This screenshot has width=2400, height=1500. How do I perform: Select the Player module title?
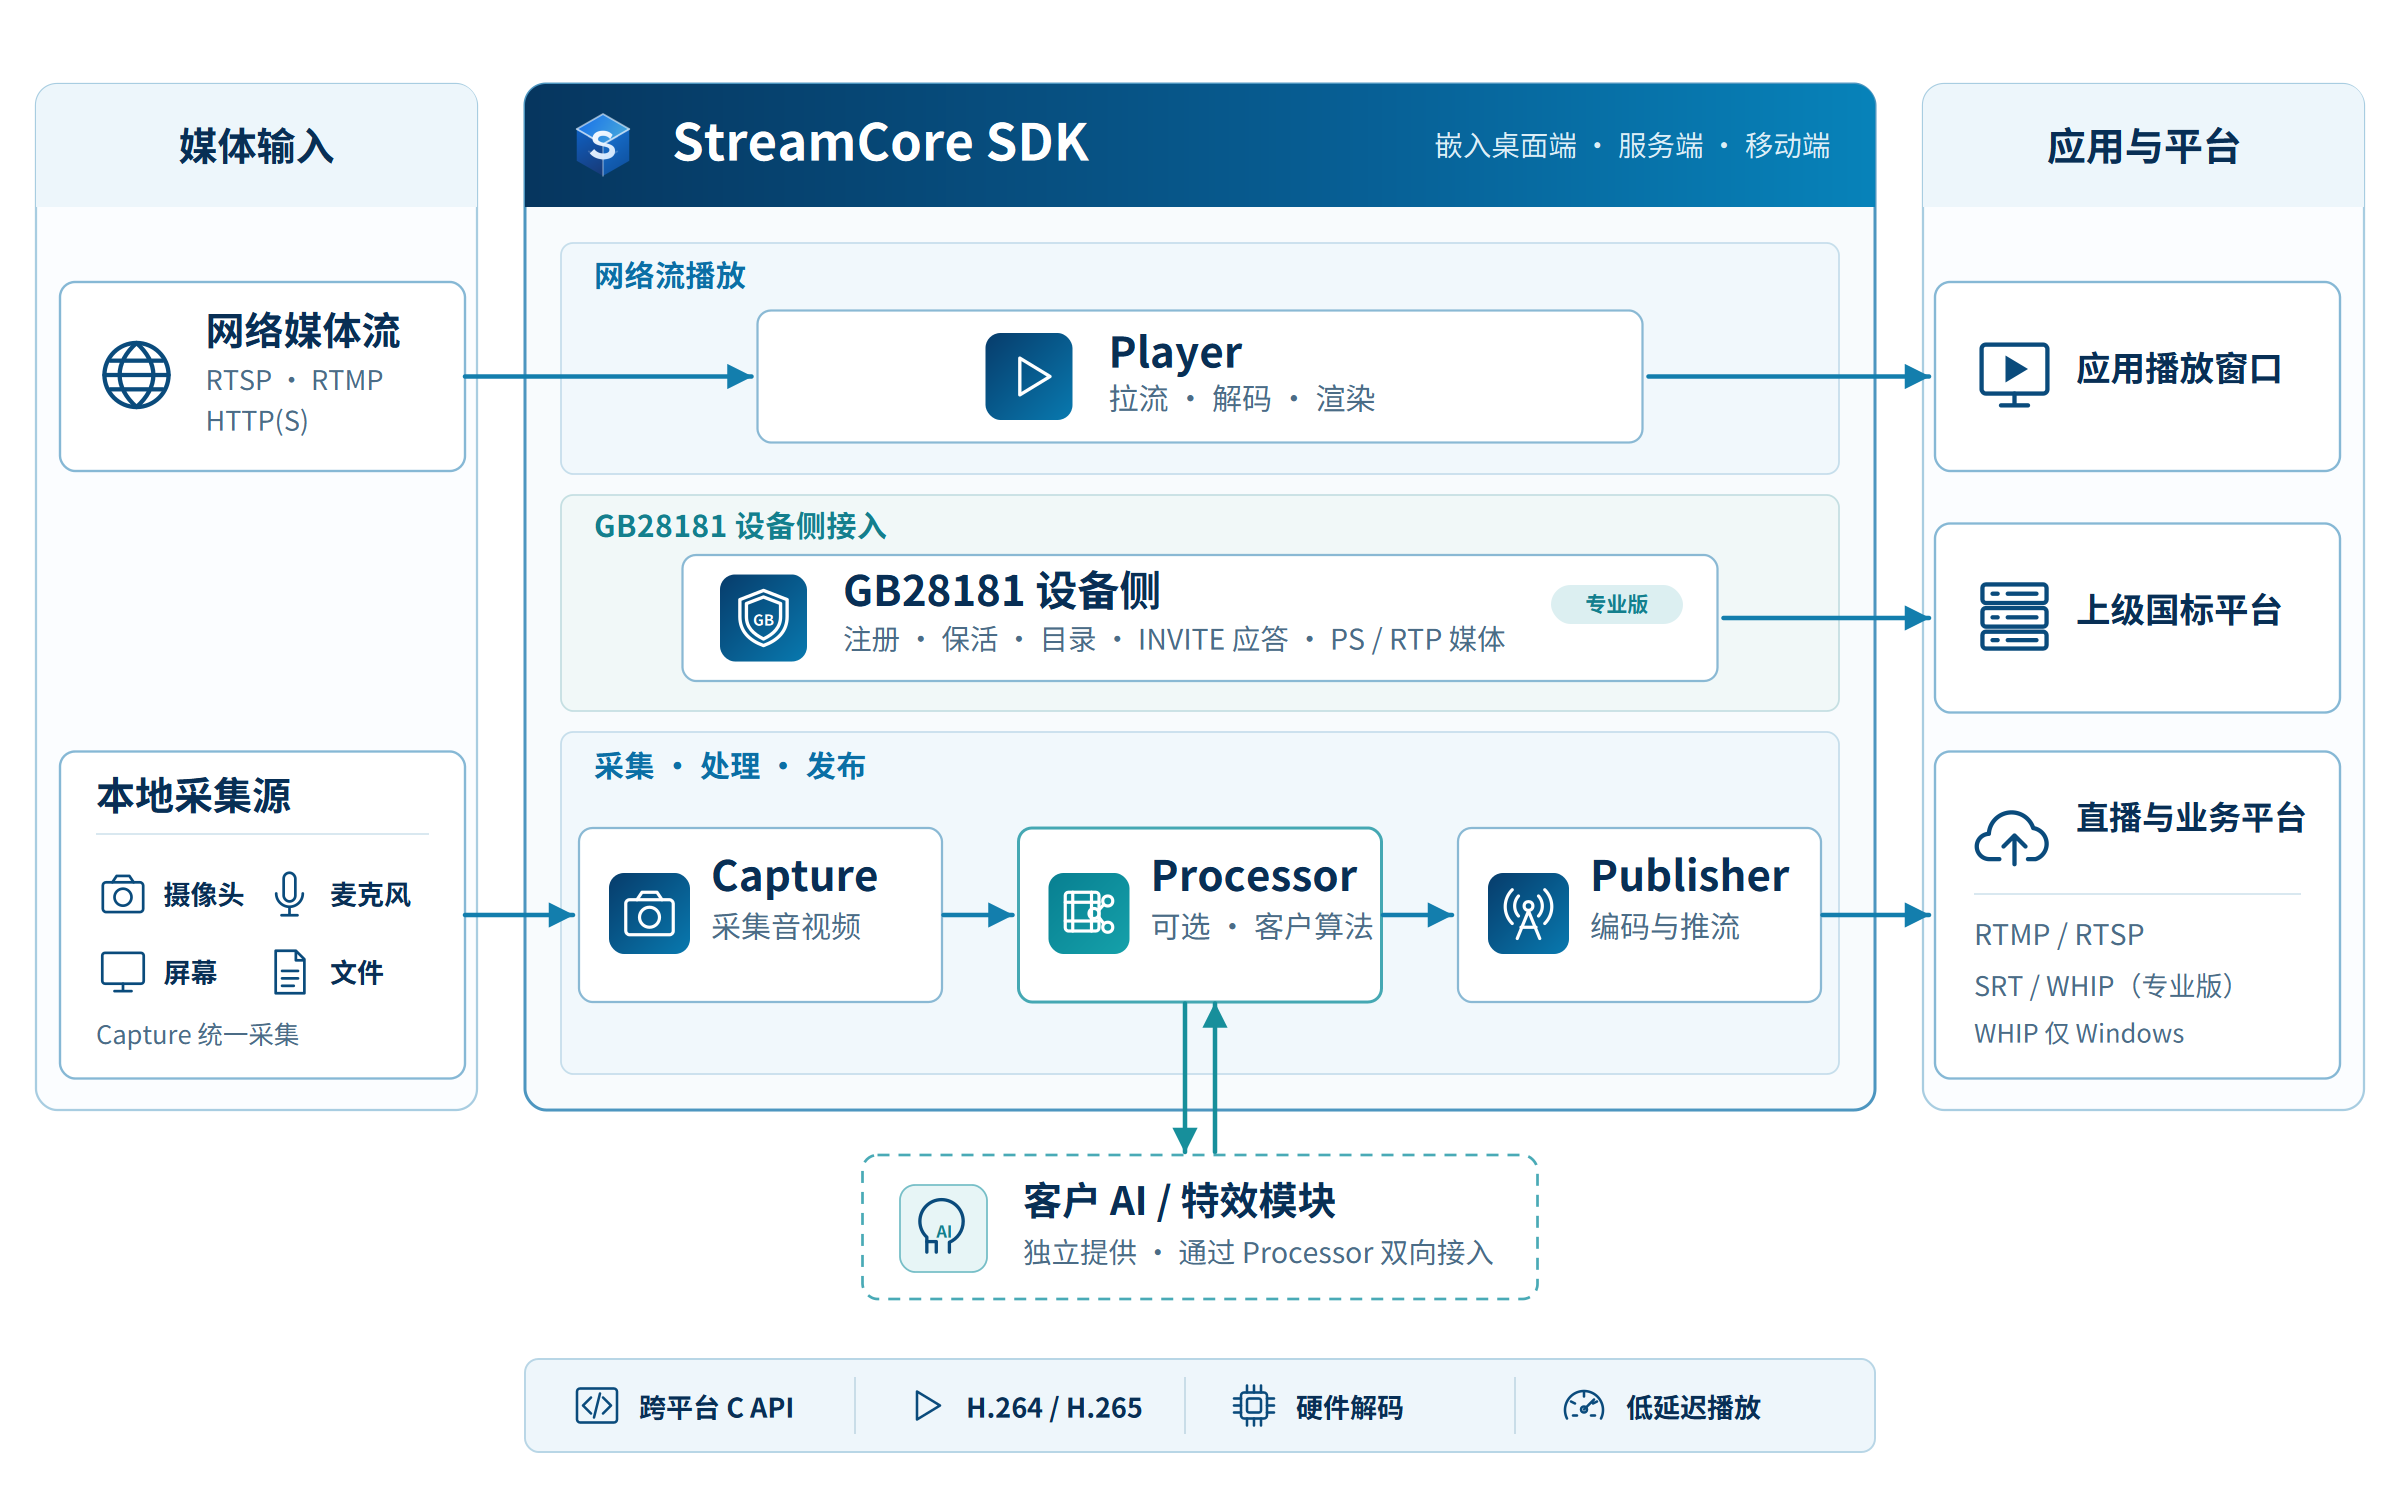(1175, 352)
